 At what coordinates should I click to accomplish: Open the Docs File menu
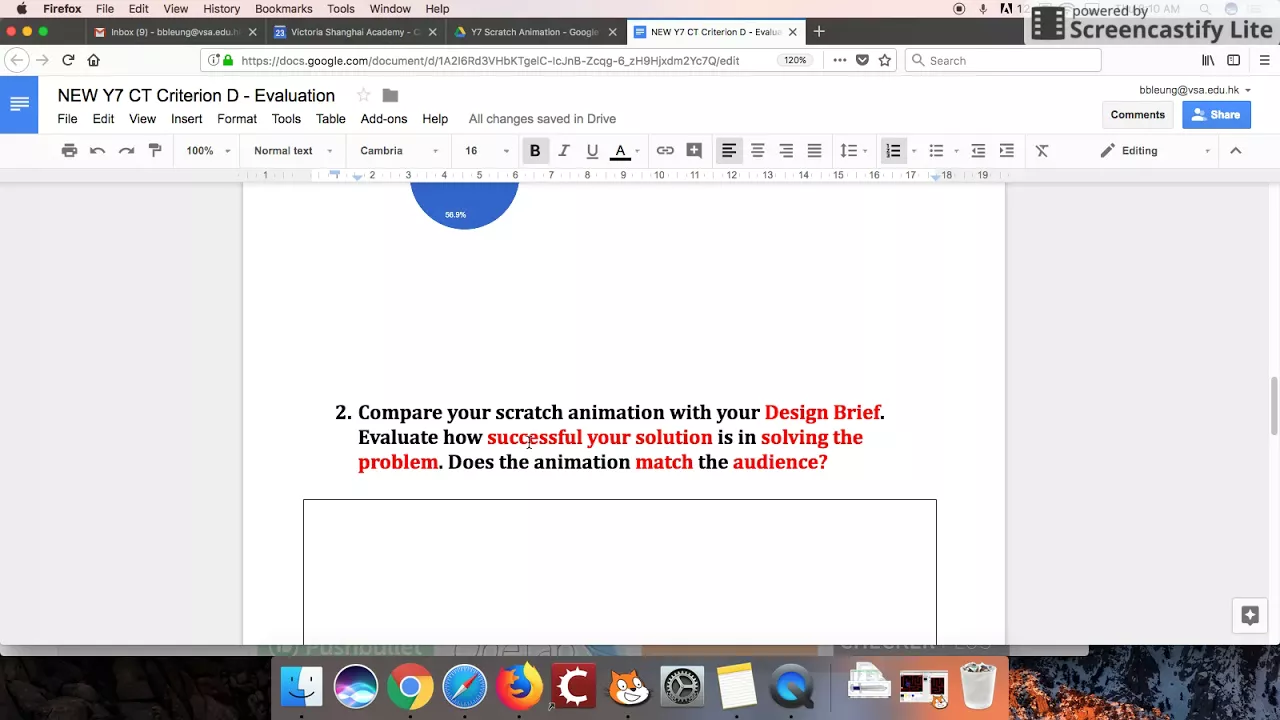click(67, 119)
